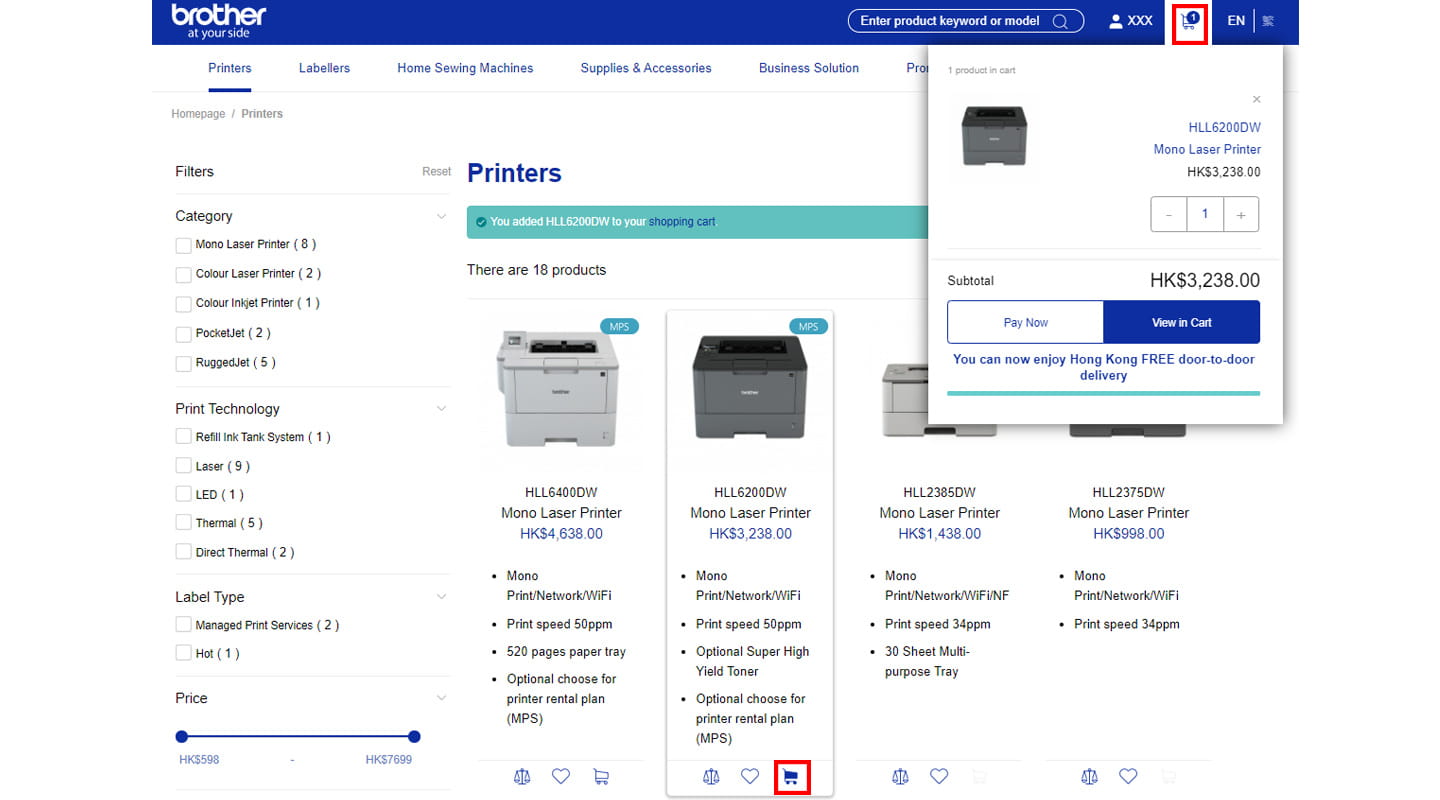Screen dimensions: 1440x800
Task: Decrease cart quantity with minus button
Action: pyautogui.click(x=1168, y=214)
